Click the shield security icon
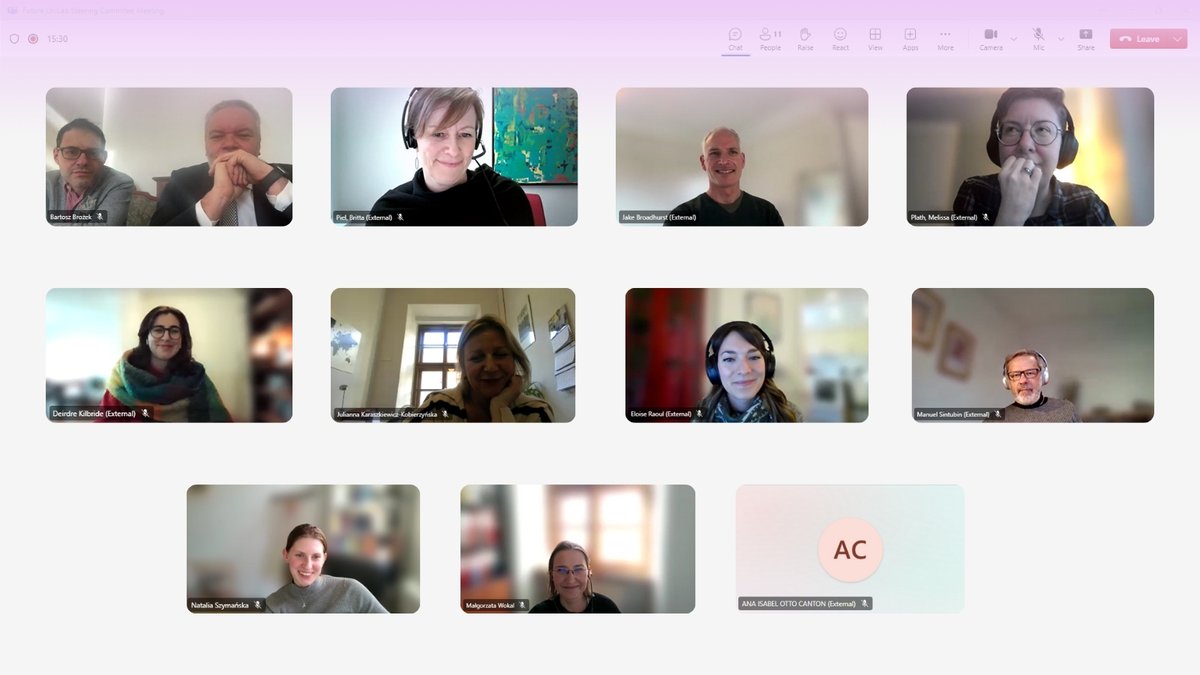 14,39
